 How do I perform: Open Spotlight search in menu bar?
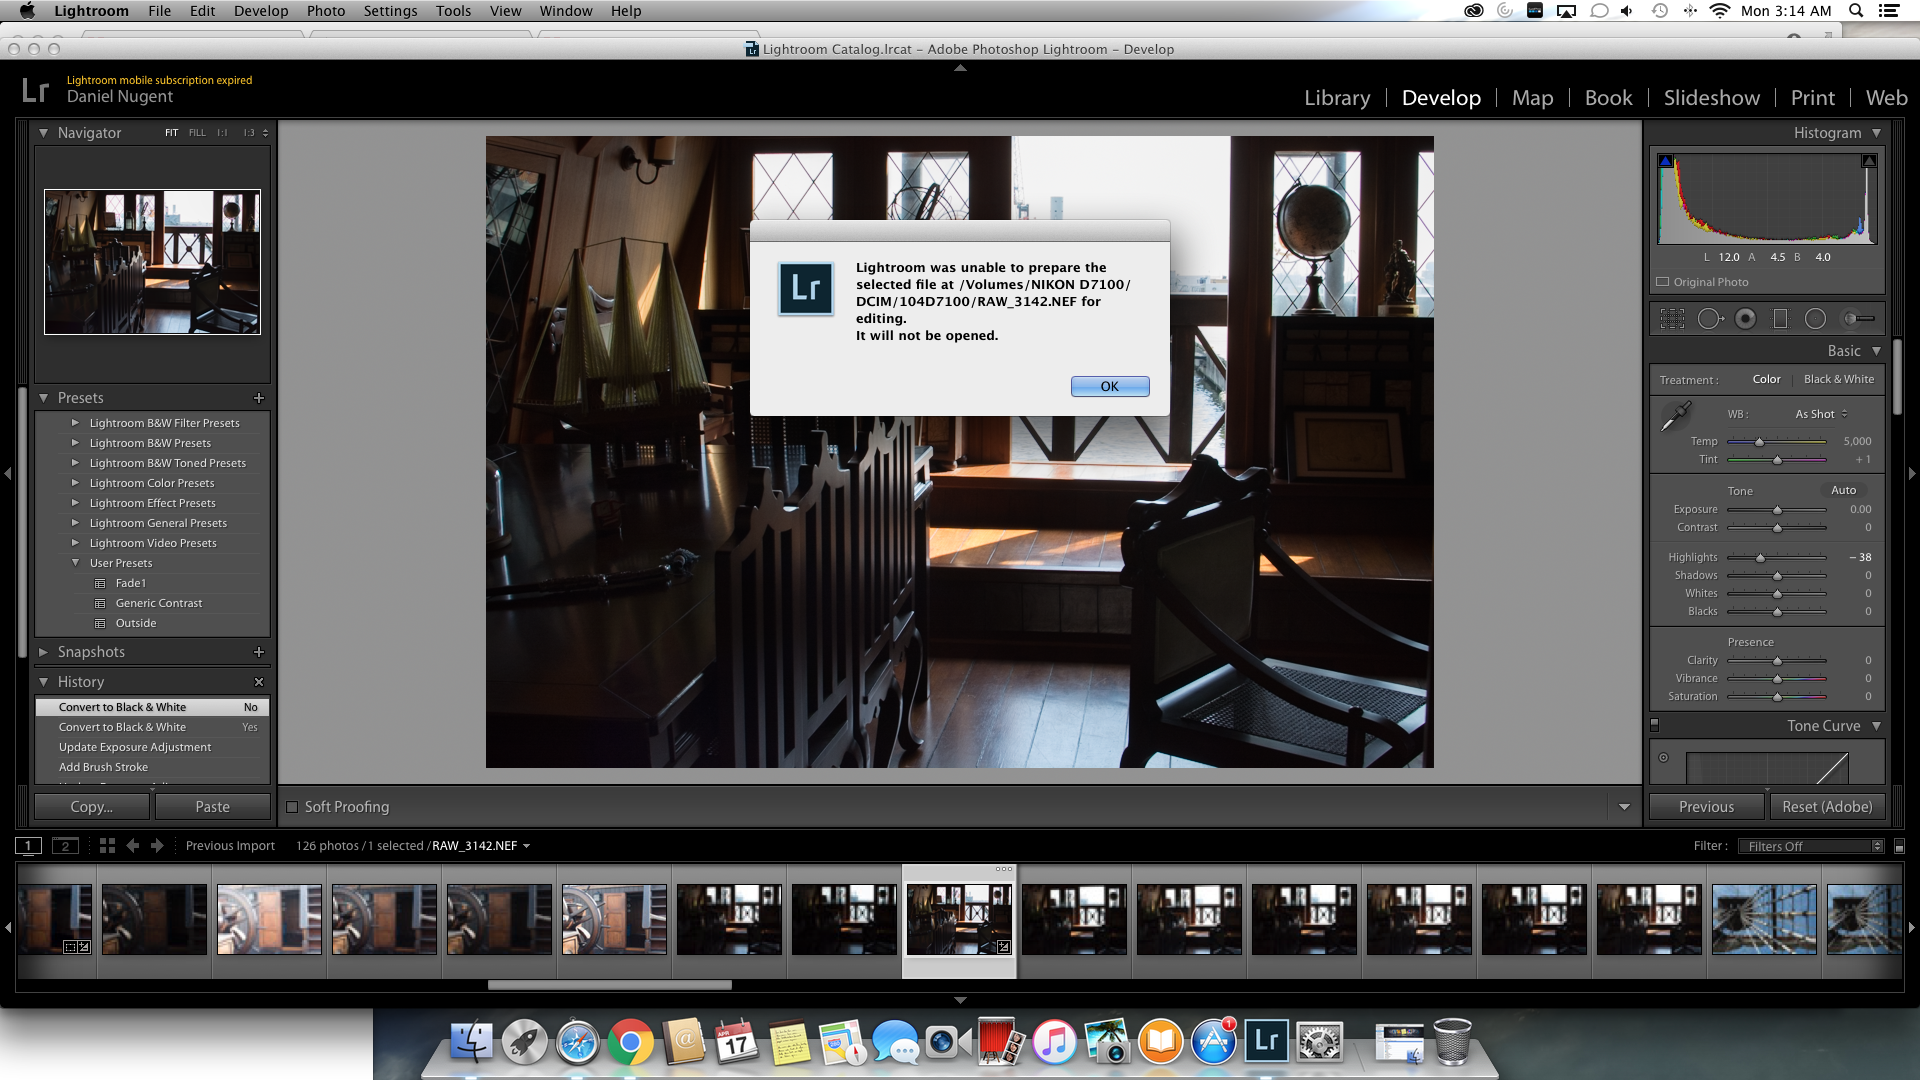click(1856, 11)
